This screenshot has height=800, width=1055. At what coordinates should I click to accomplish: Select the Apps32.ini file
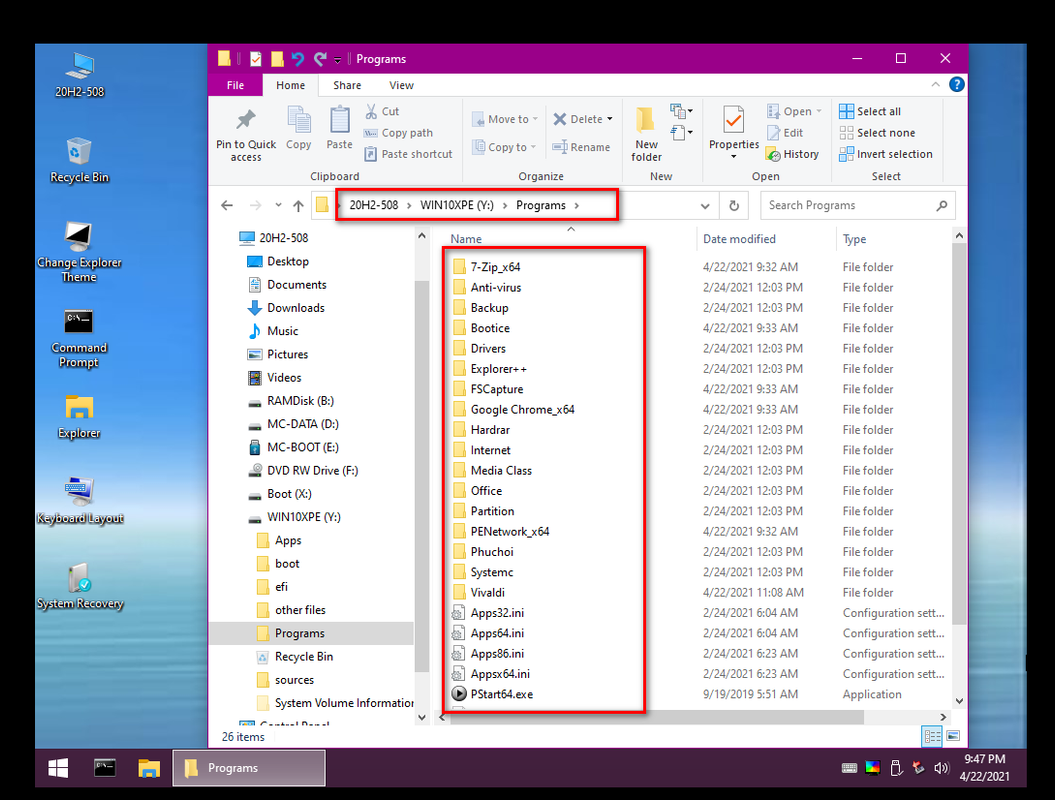(497, 613)
